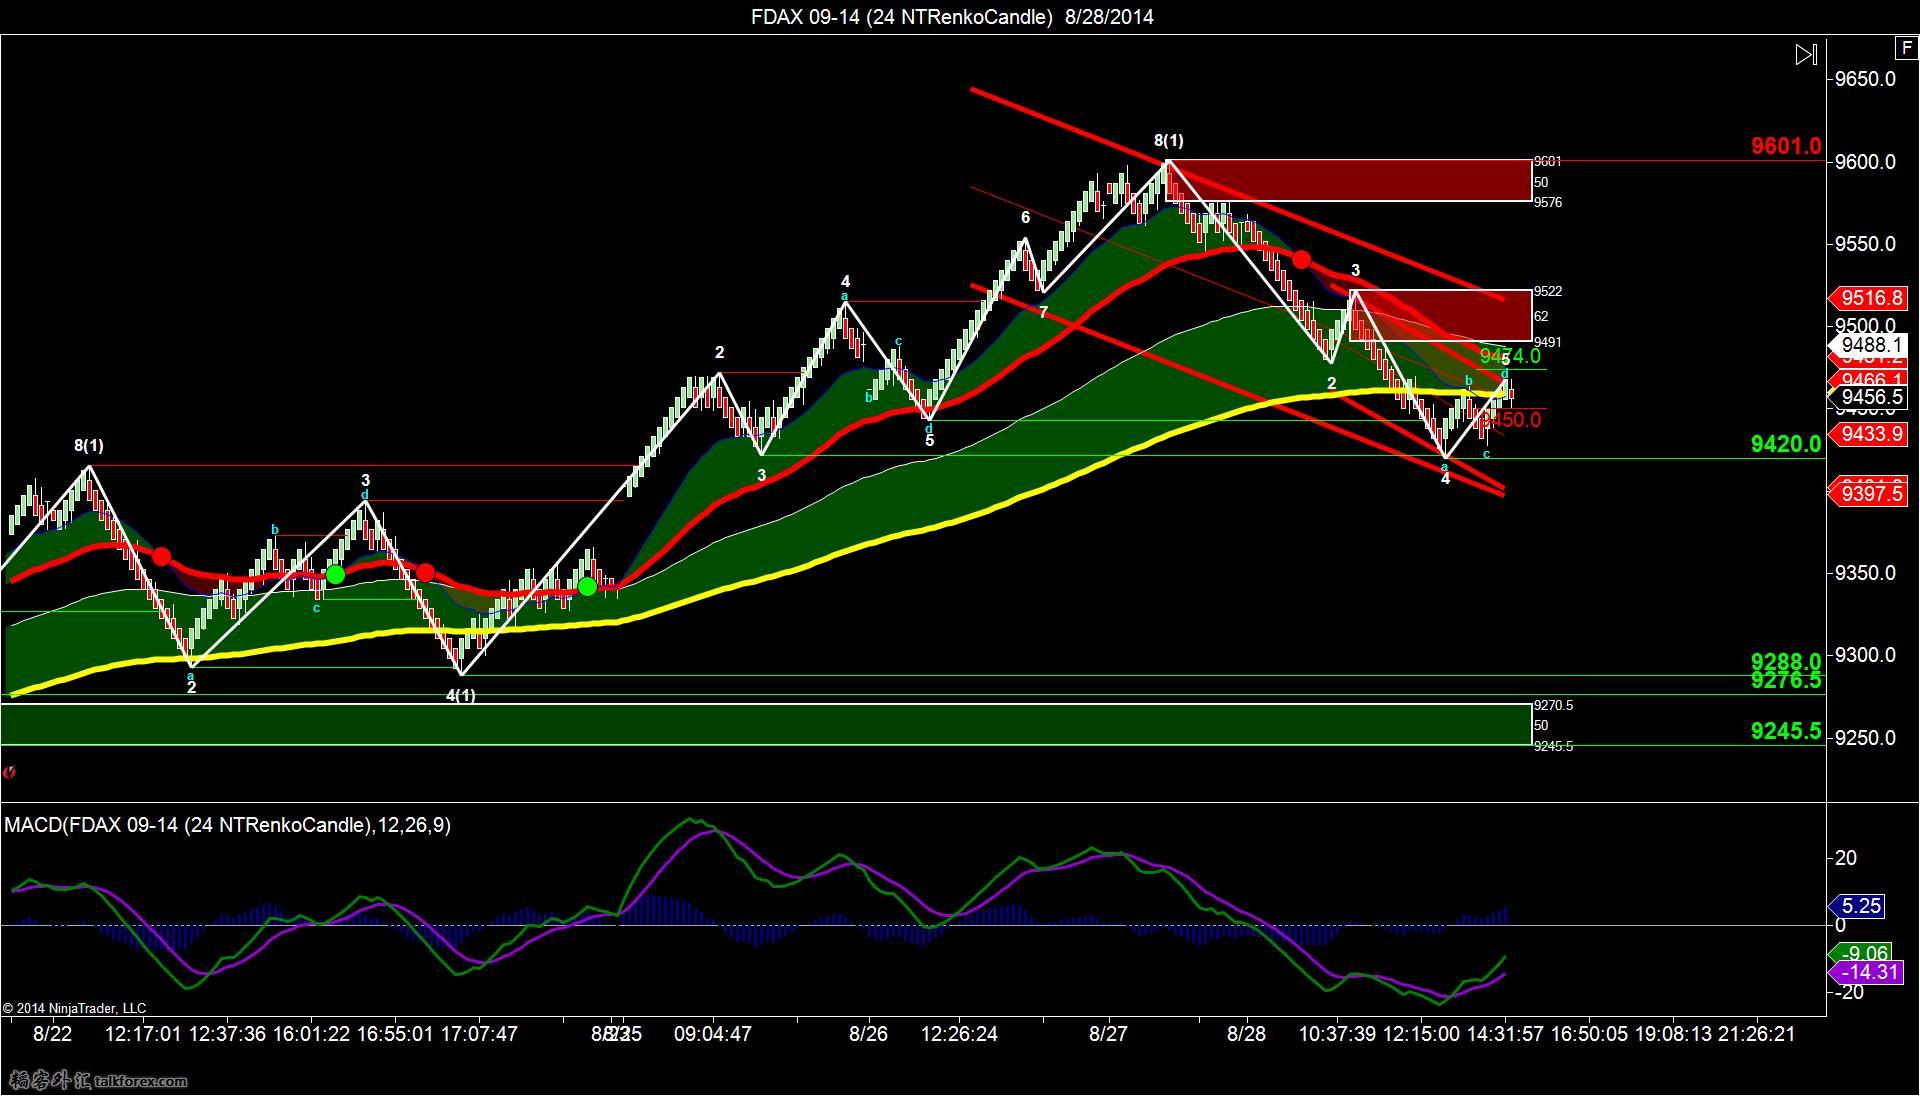
Task: Click the red signal dot near wave 3 on 8/28
Action: pyautogui.click(x=1301, y=260)
